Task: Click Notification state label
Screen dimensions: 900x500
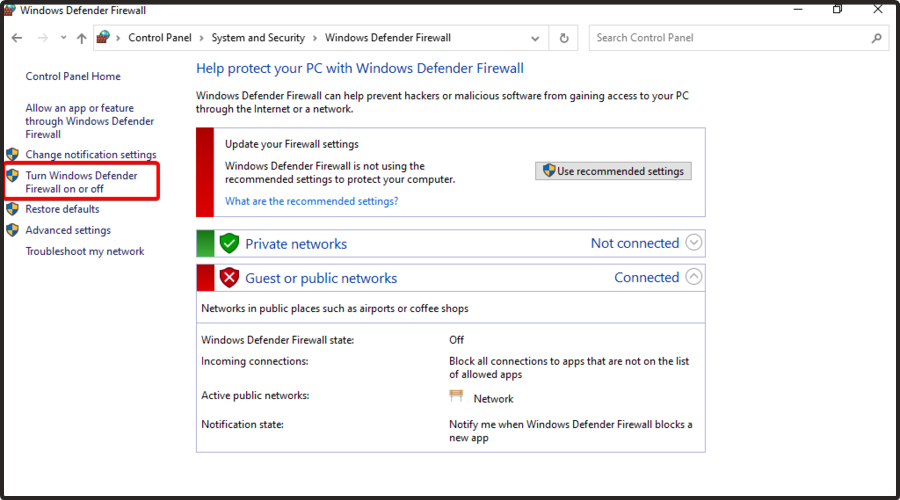Action: click(242, 425)
